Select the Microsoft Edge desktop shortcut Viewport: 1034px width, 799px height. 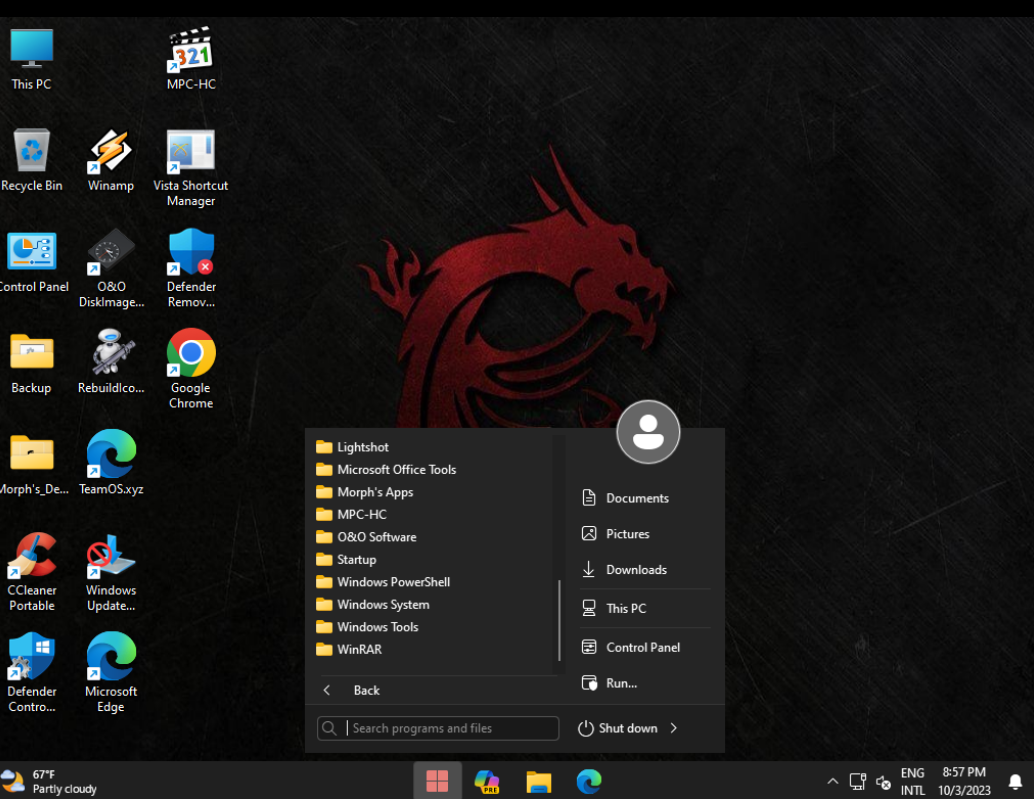[111, 673]
